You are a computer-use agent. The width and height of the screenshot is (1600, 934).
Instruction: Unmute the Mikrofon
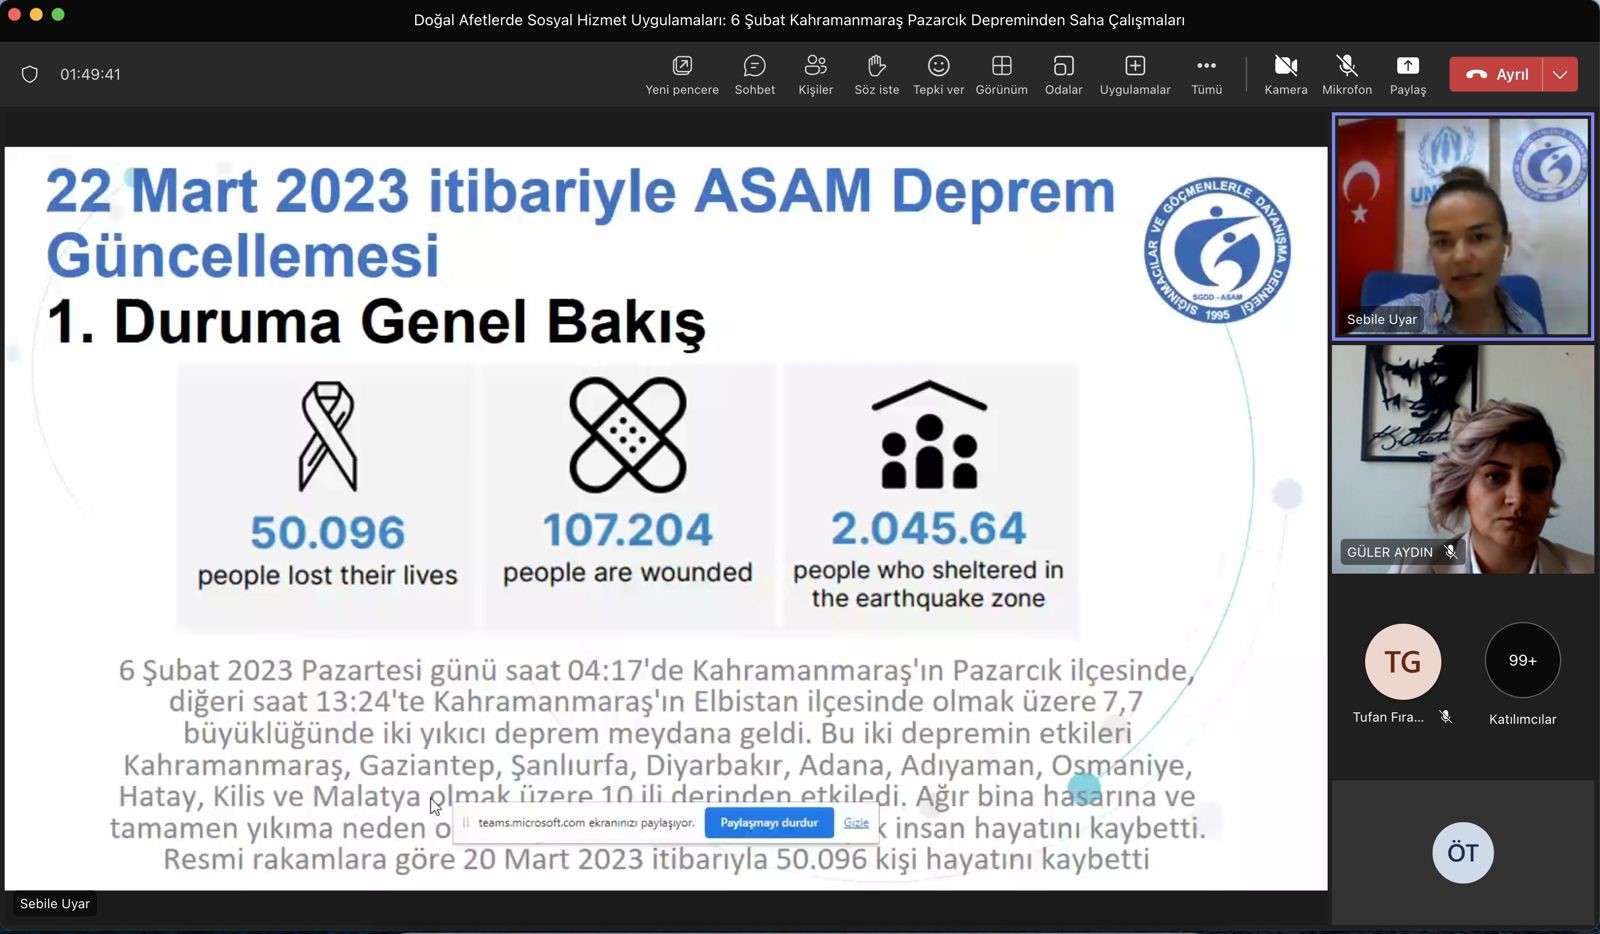click(1346, 75)
